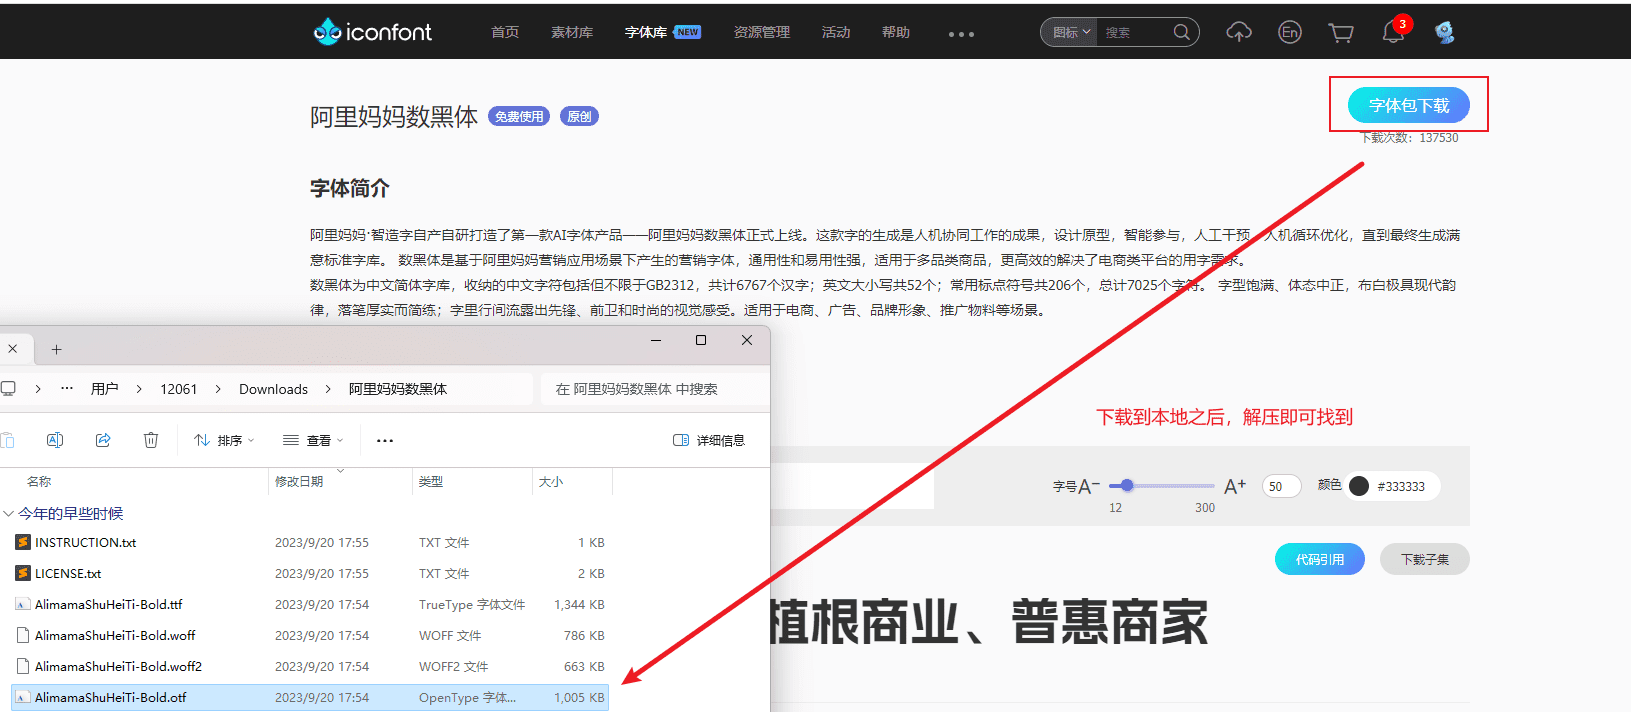Click the AlimamaShuHeiTi-Bold.woff2 file icon
Screen dimensions: 1631x712
pos(23,666)
